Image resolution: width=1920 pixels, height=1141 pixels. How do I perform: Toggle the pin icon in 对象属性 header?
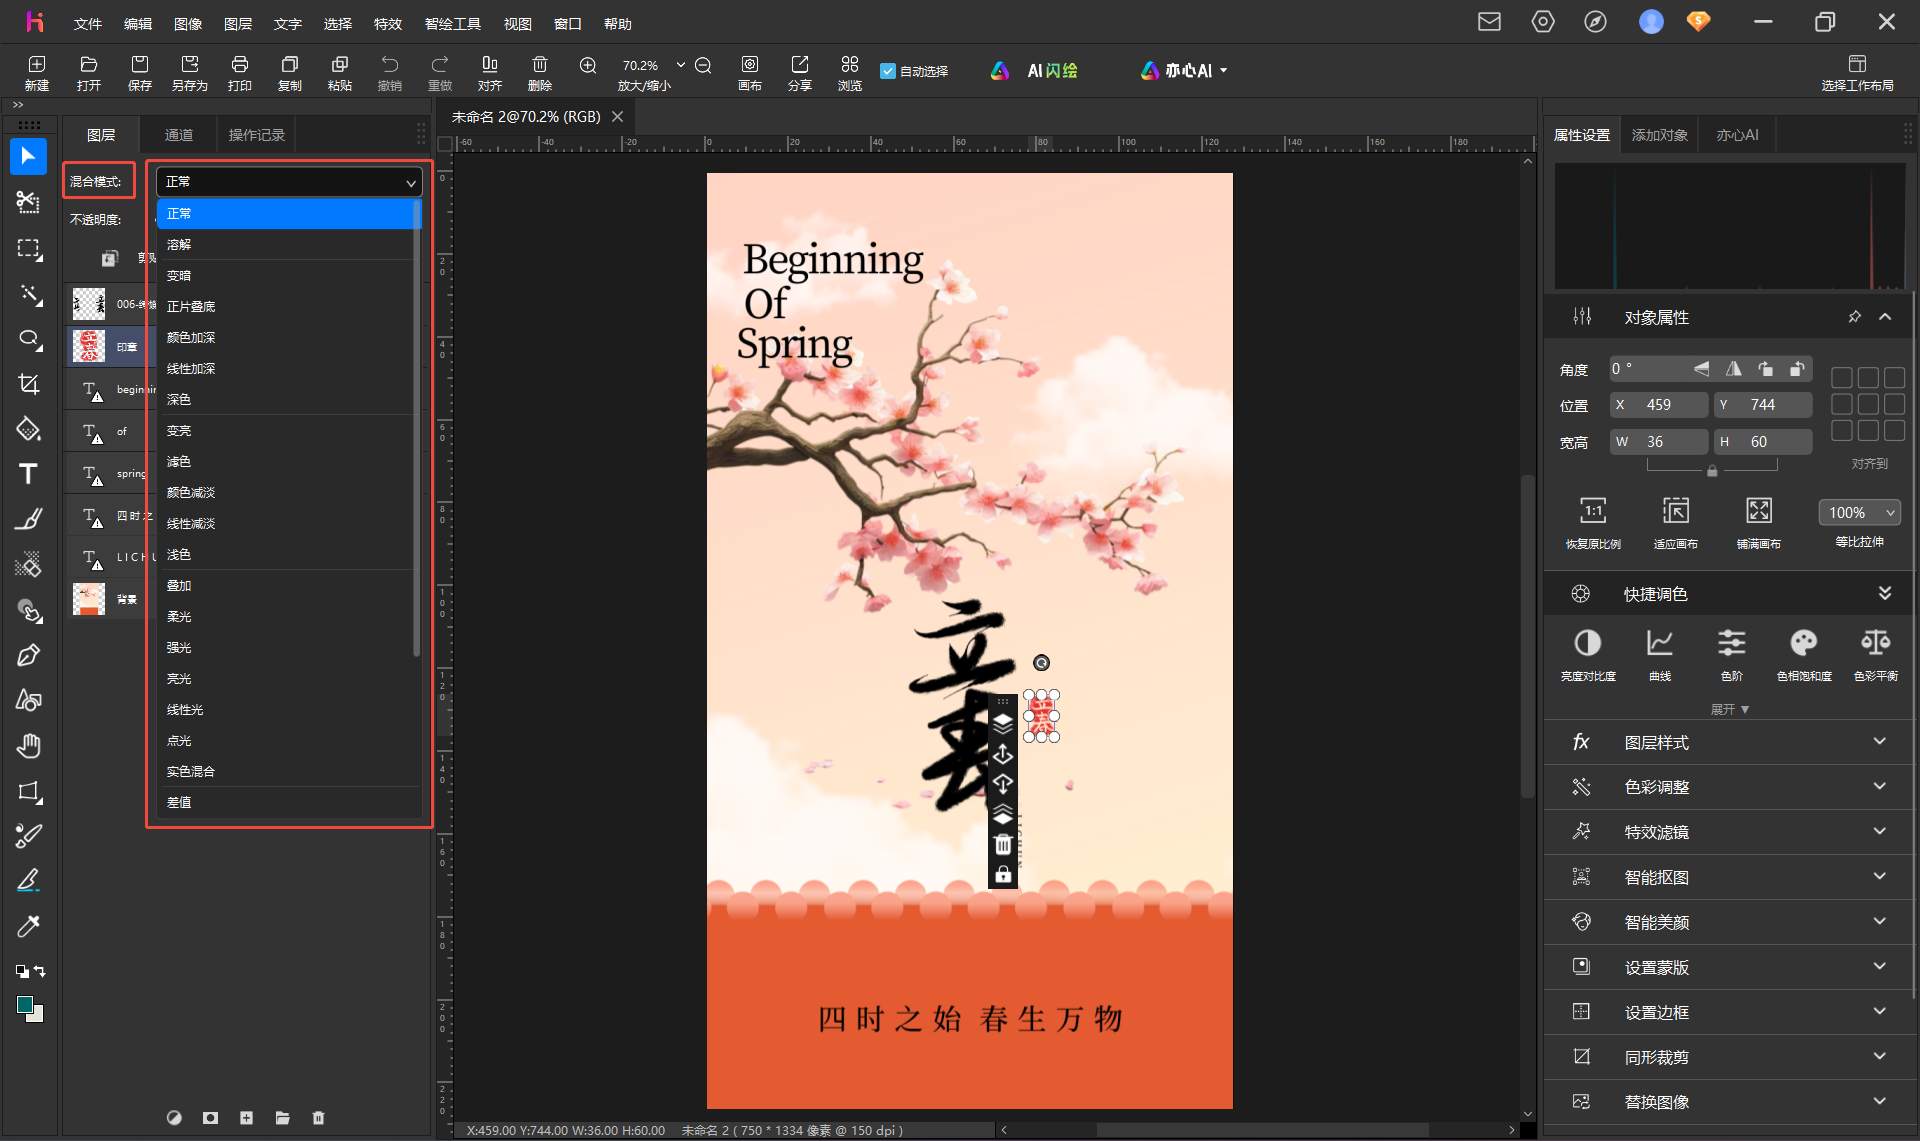pyautogui.click(x=1854, y=317)
